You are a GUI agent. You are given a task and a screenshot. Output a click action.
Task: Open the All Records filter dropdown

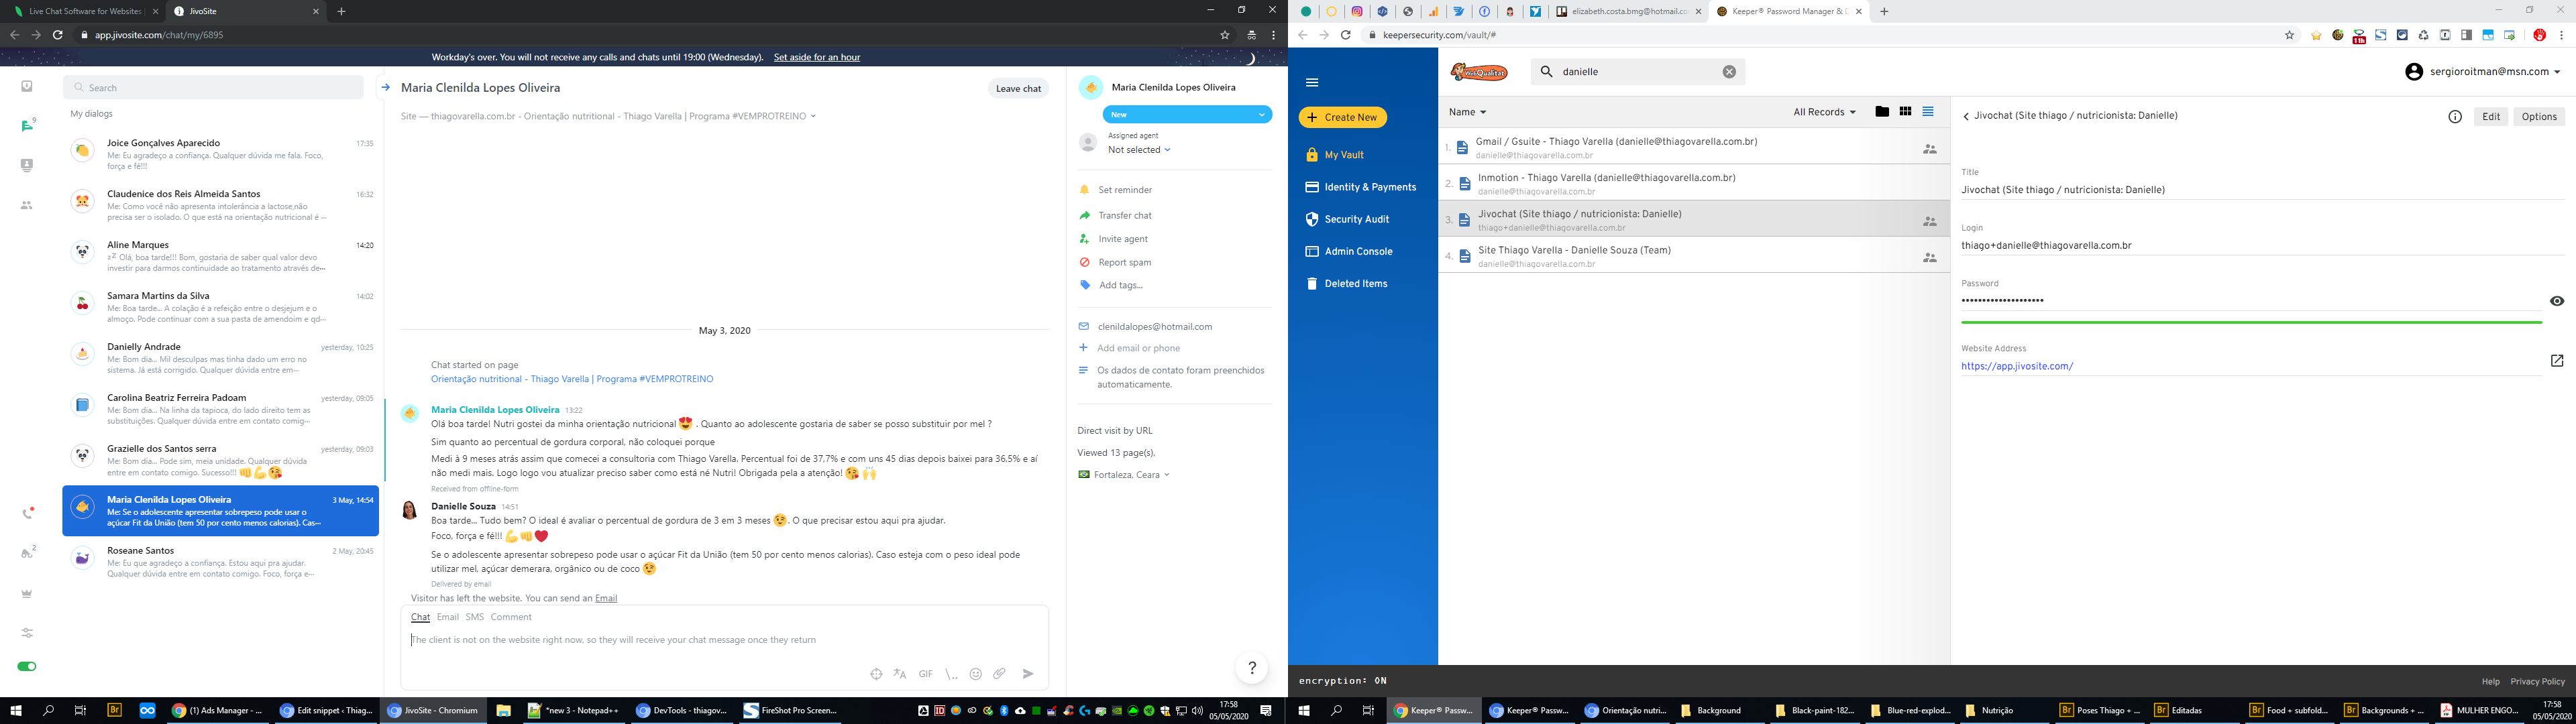[1824, 112]
